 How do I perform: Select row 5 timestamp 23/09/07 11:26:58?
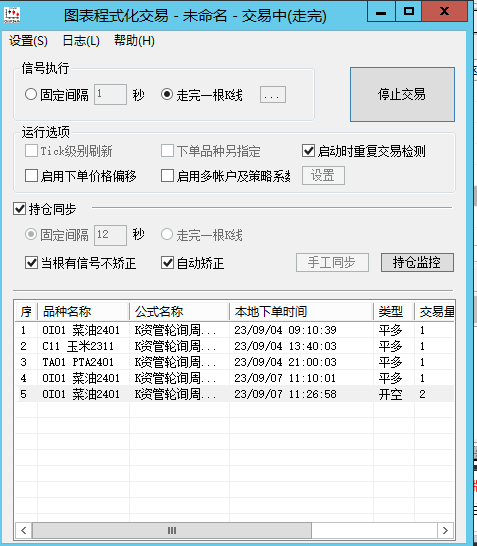click(285, 394)
